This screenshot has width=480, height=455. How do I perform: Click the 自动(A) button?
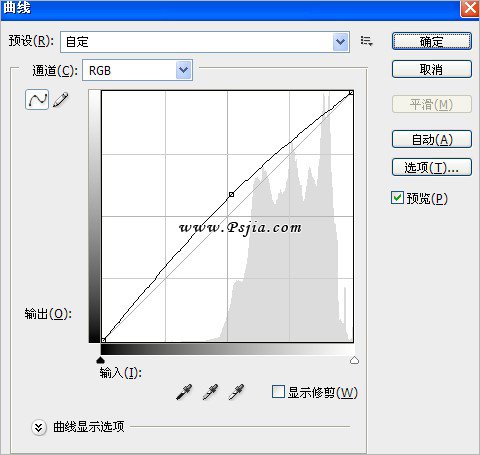[432, 139]
